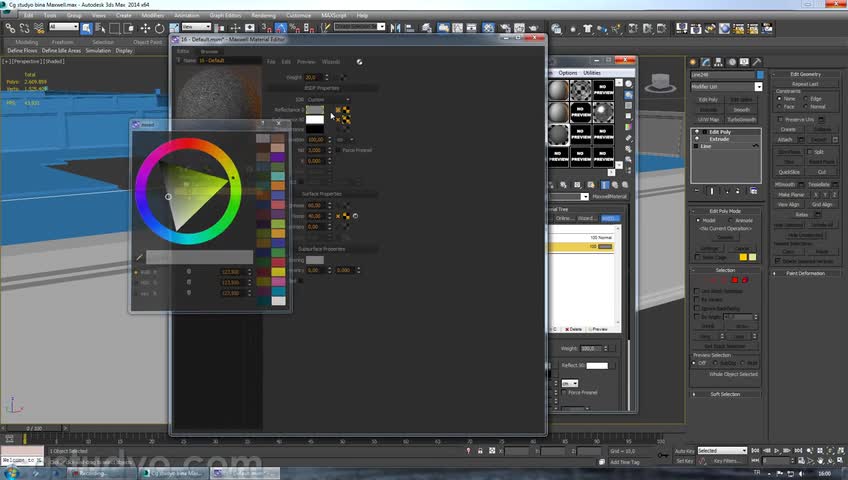The image size is (848, 480).
Task: Open the Hierarchy panel tab icon
Action: coord(718,62)
